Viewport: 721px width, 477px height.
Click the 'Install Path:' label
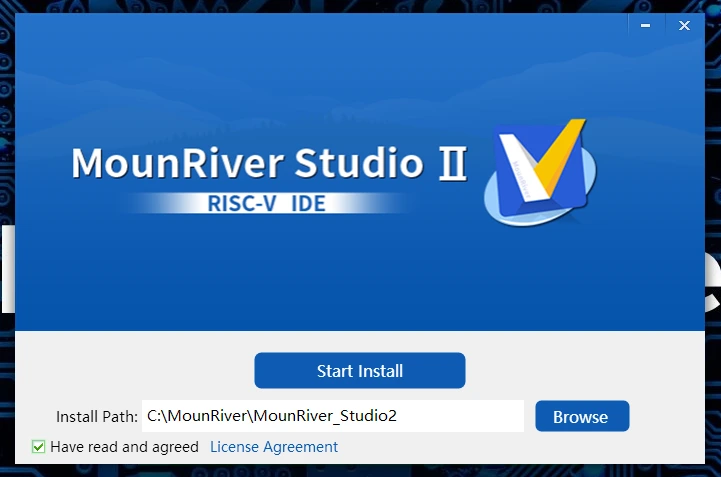(x=97, y=417)
